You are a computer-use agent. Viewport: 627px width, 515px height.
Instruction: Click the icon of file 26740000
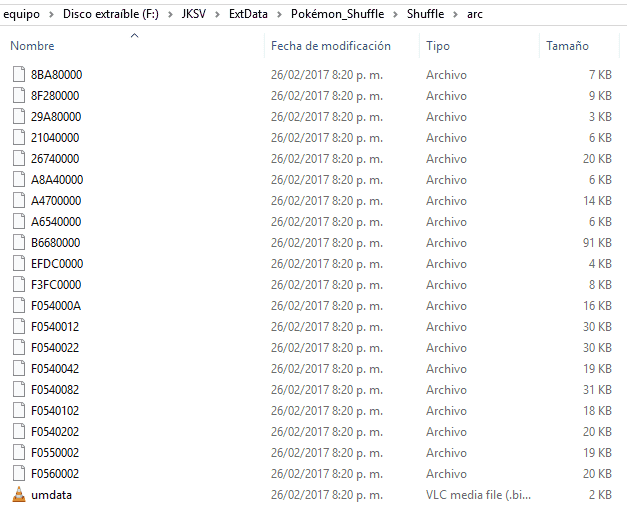click(x=19, y=158)
